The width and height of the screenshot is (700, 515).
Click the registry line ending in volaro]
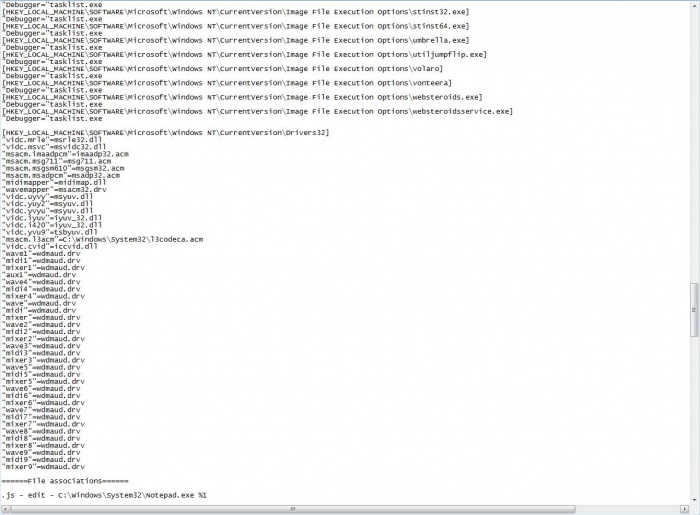222,69
